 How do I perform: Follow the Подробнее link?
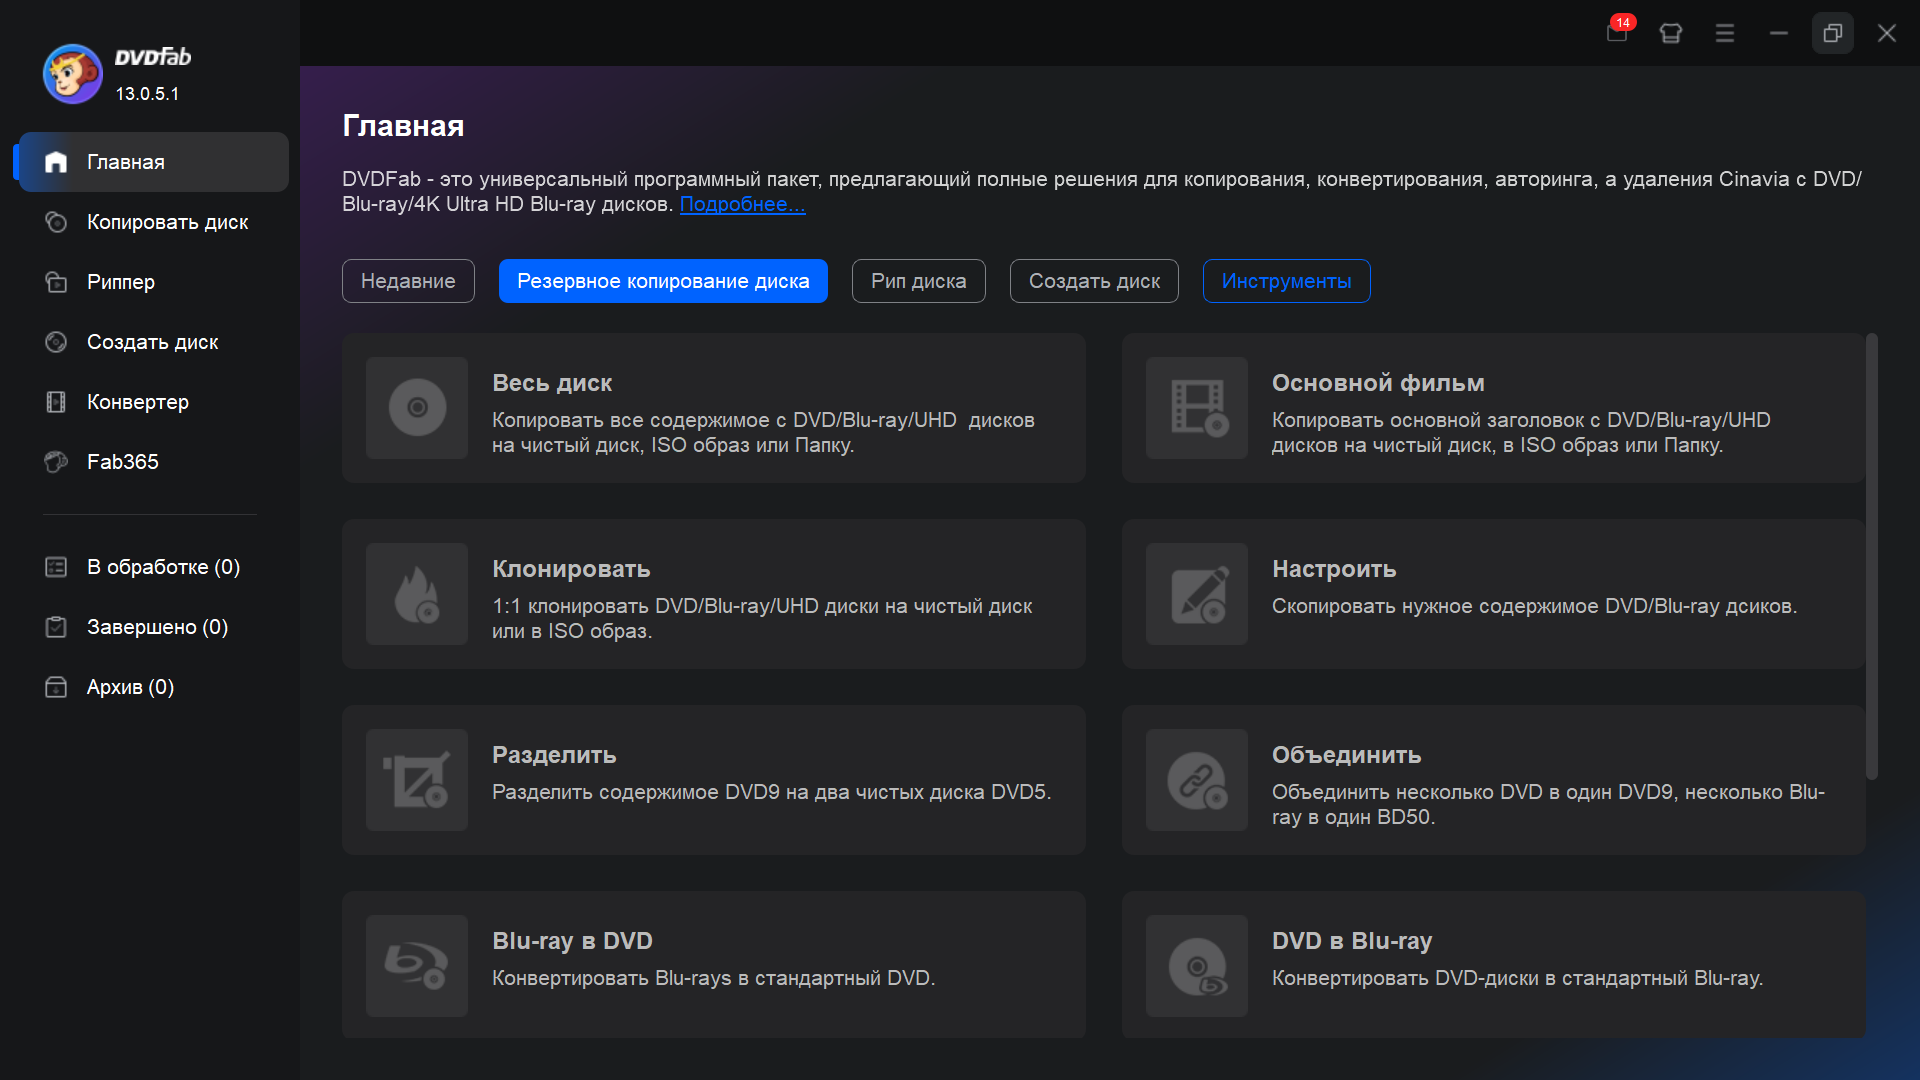coord(742,204)
